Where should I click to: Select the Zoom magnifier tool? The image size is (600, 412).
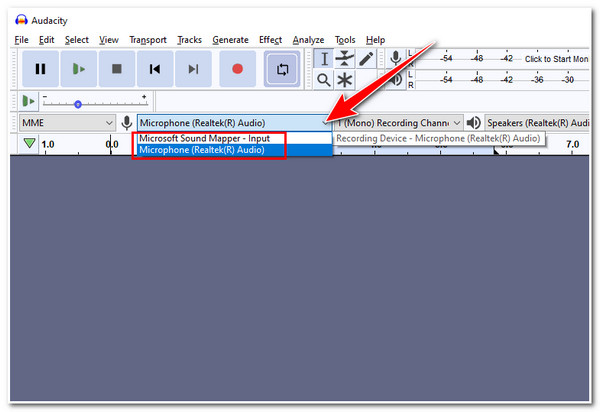324,80
